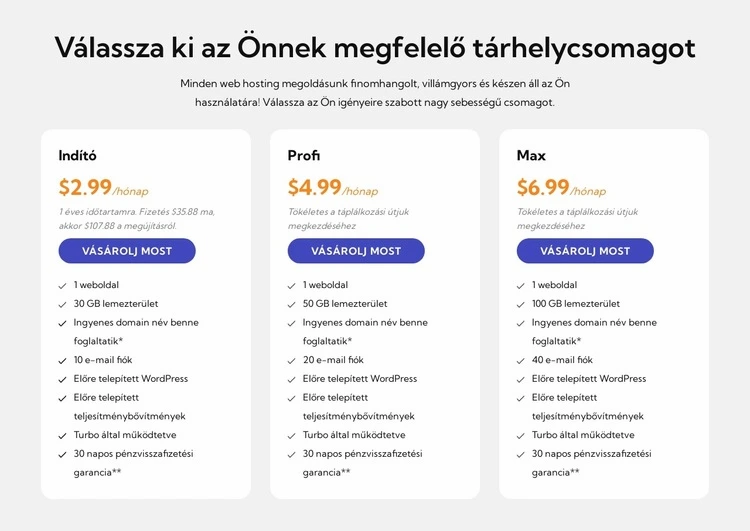The image size is (750, 531).
Task: Click Max plan's Előre telepített WordPress checkmark
Action: 522,379
